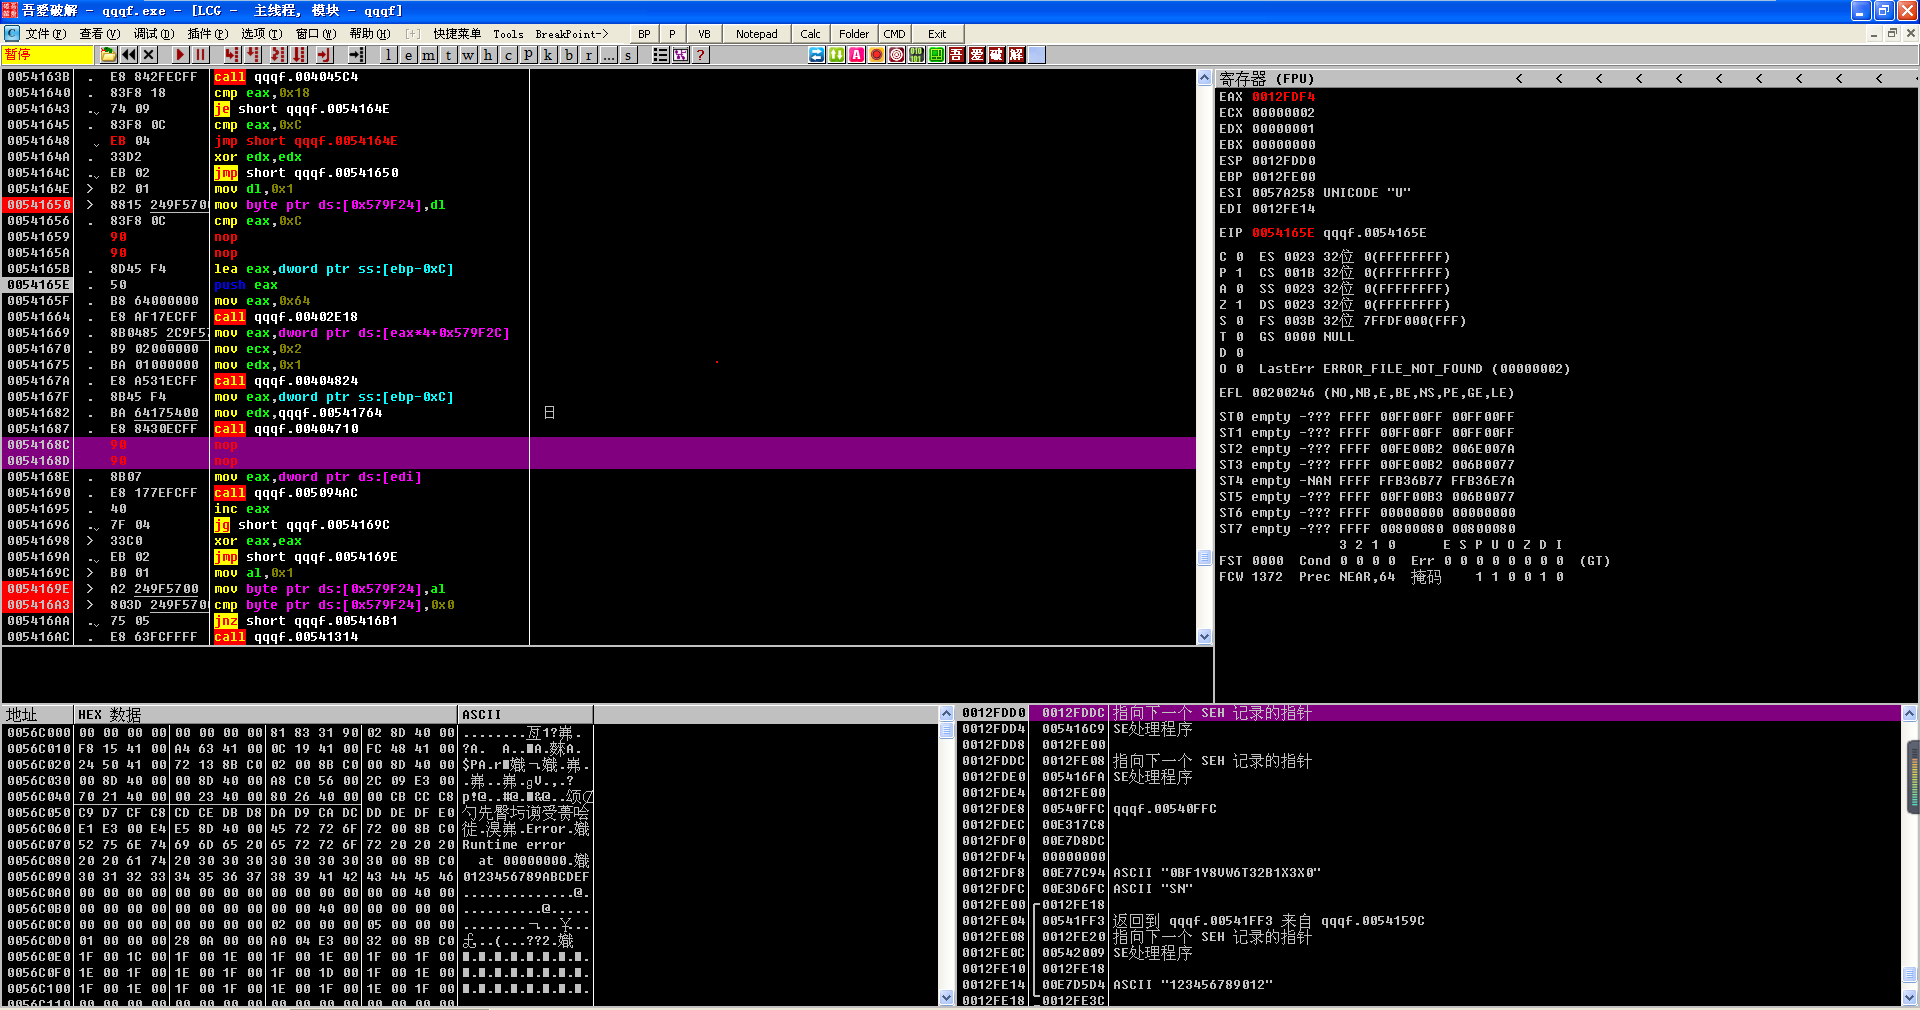Click the orange record-circle plugin icon
Image resolution: width=1920 pixels, height=1010 pixels.
877,55
